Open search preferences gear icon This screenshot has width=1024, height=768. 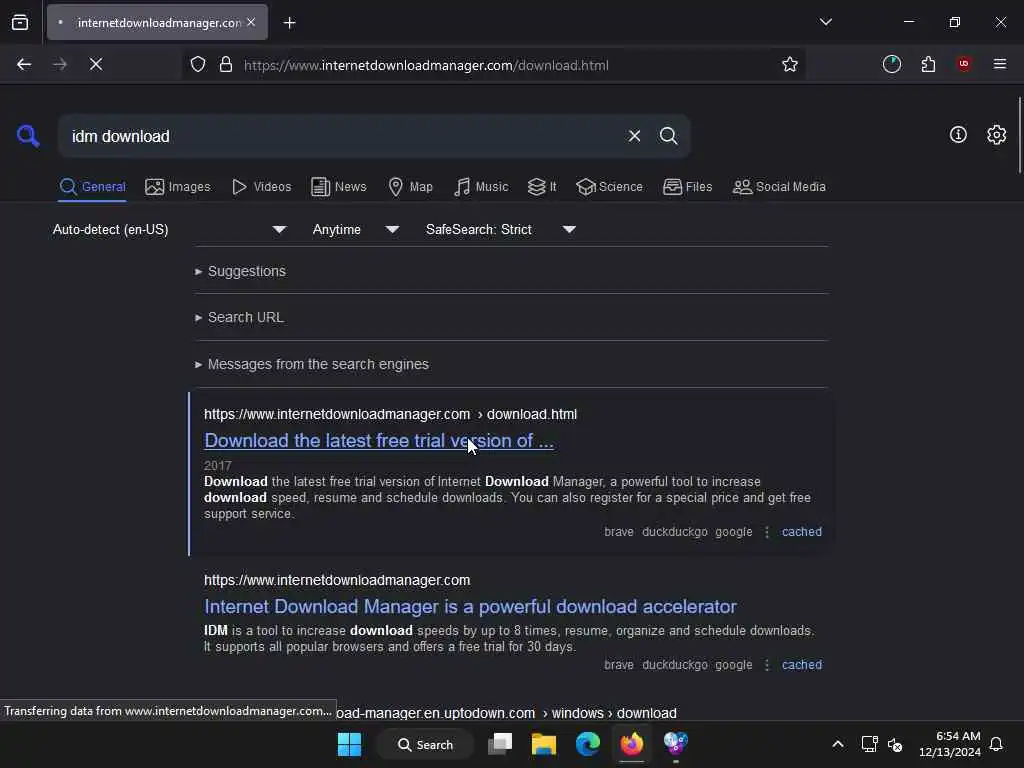click(996, 135)
